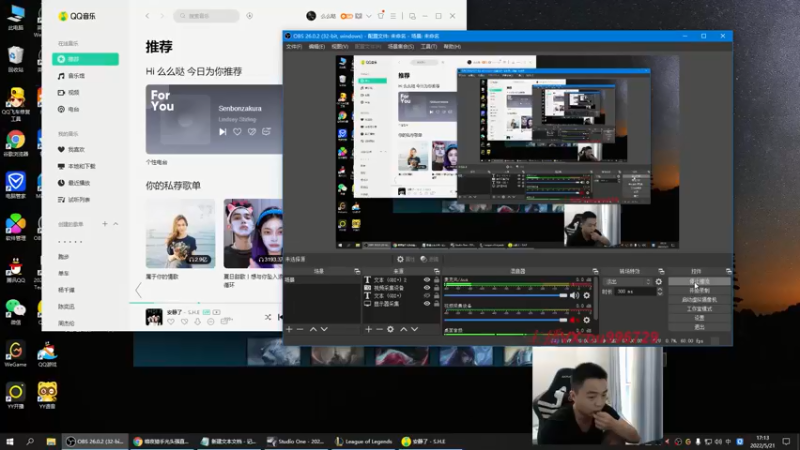Image resolution: width=800 pixels, height=450 pixels.
Task: Lock the 视频采集设备 source
Action: (436, 288)
